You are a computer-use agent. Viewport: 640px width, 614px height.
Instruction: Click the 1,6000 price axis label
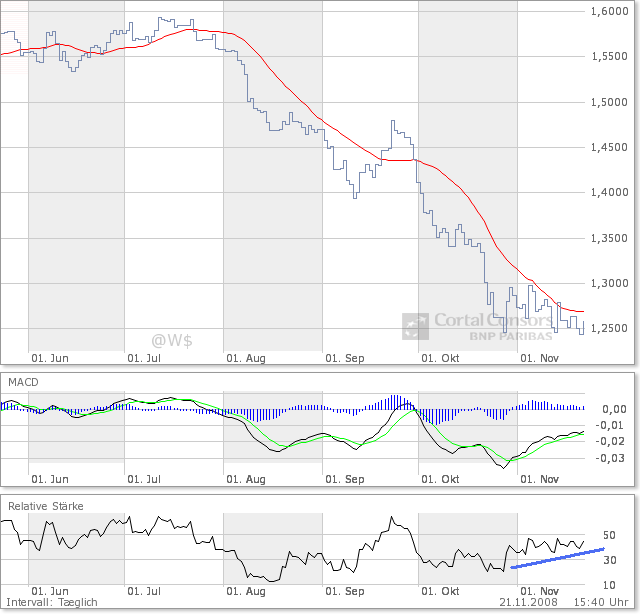[609, 11]
